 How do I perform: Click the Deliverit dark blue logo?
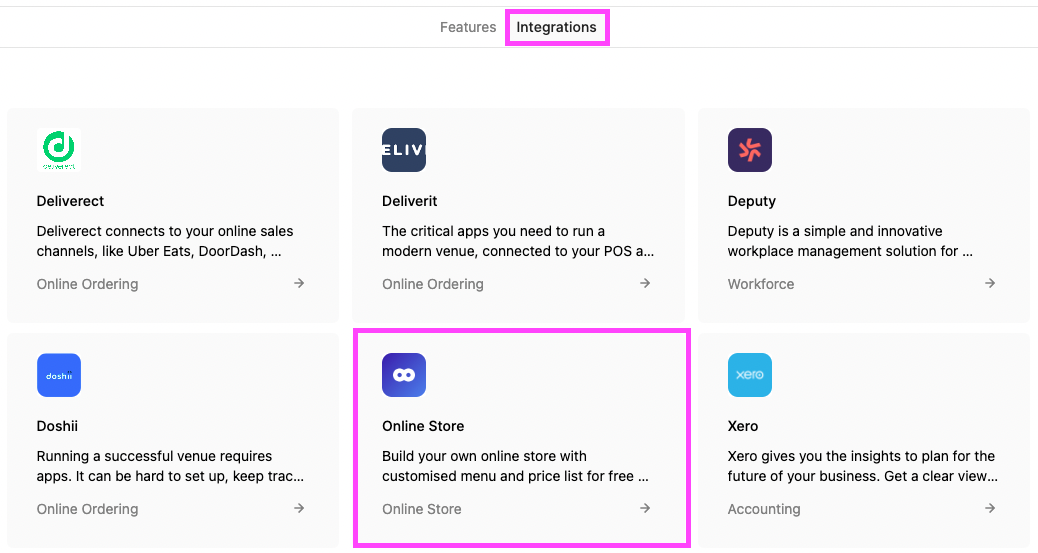point(404,150)
